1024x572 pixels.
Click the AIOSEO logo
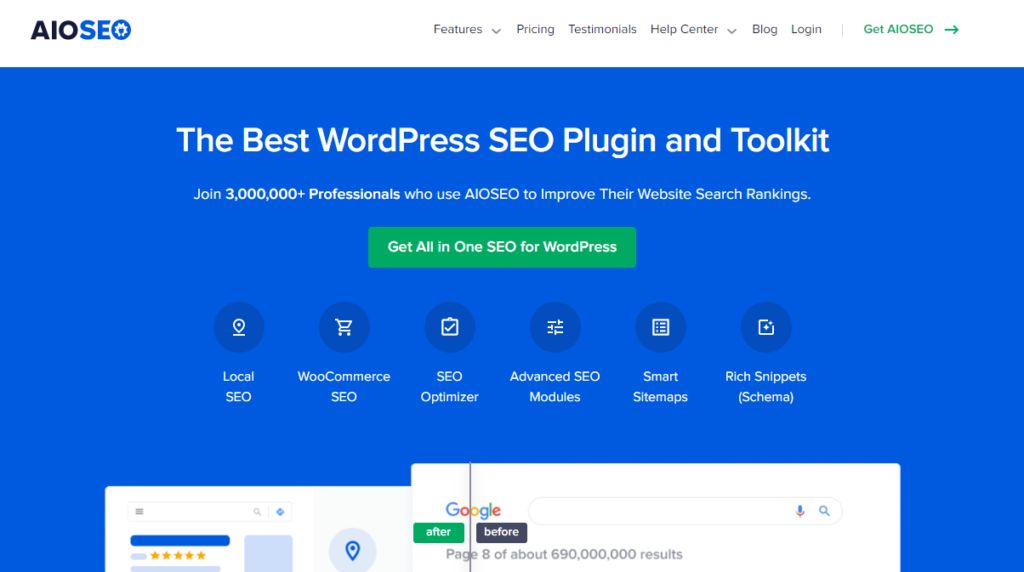click(x=81, y=30)
